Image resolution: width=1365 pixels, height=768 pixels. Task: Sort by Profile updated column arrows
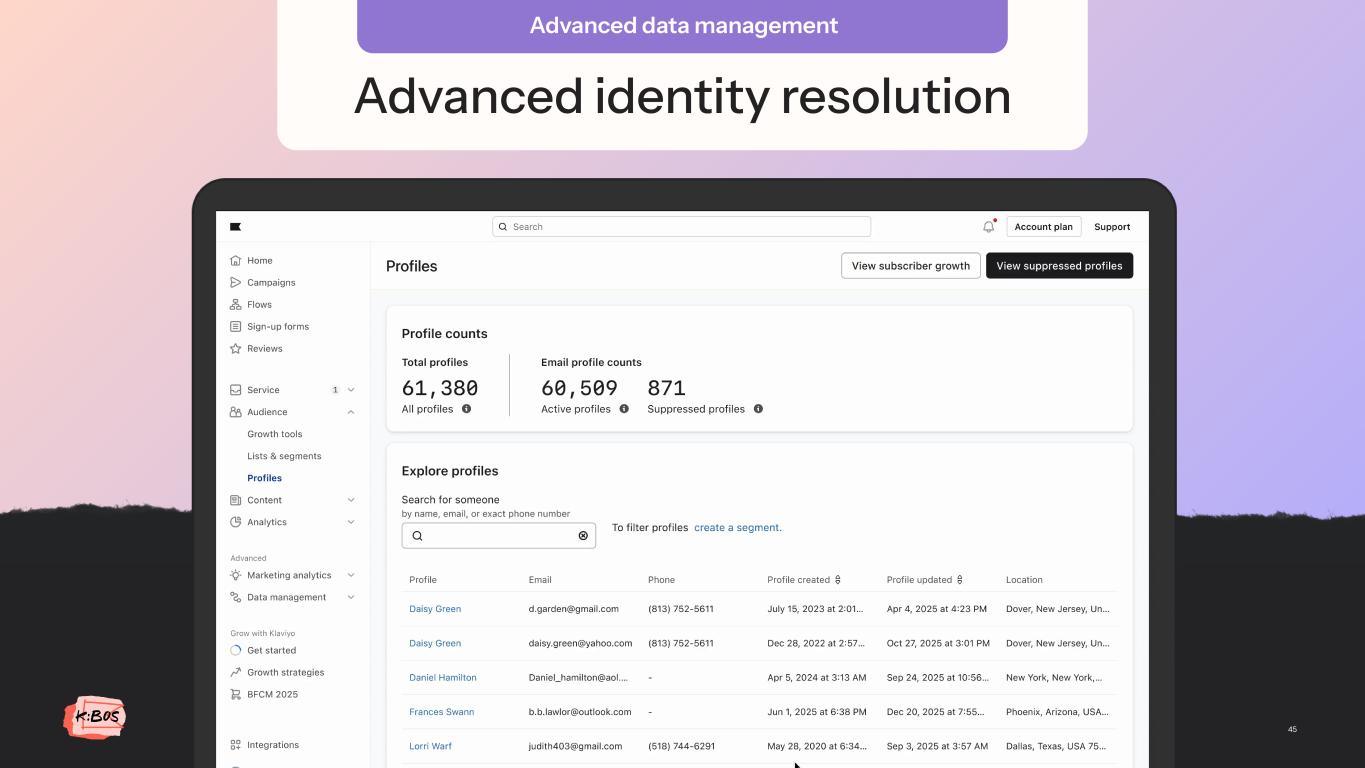pyautogui.click(x=960, y=580)
